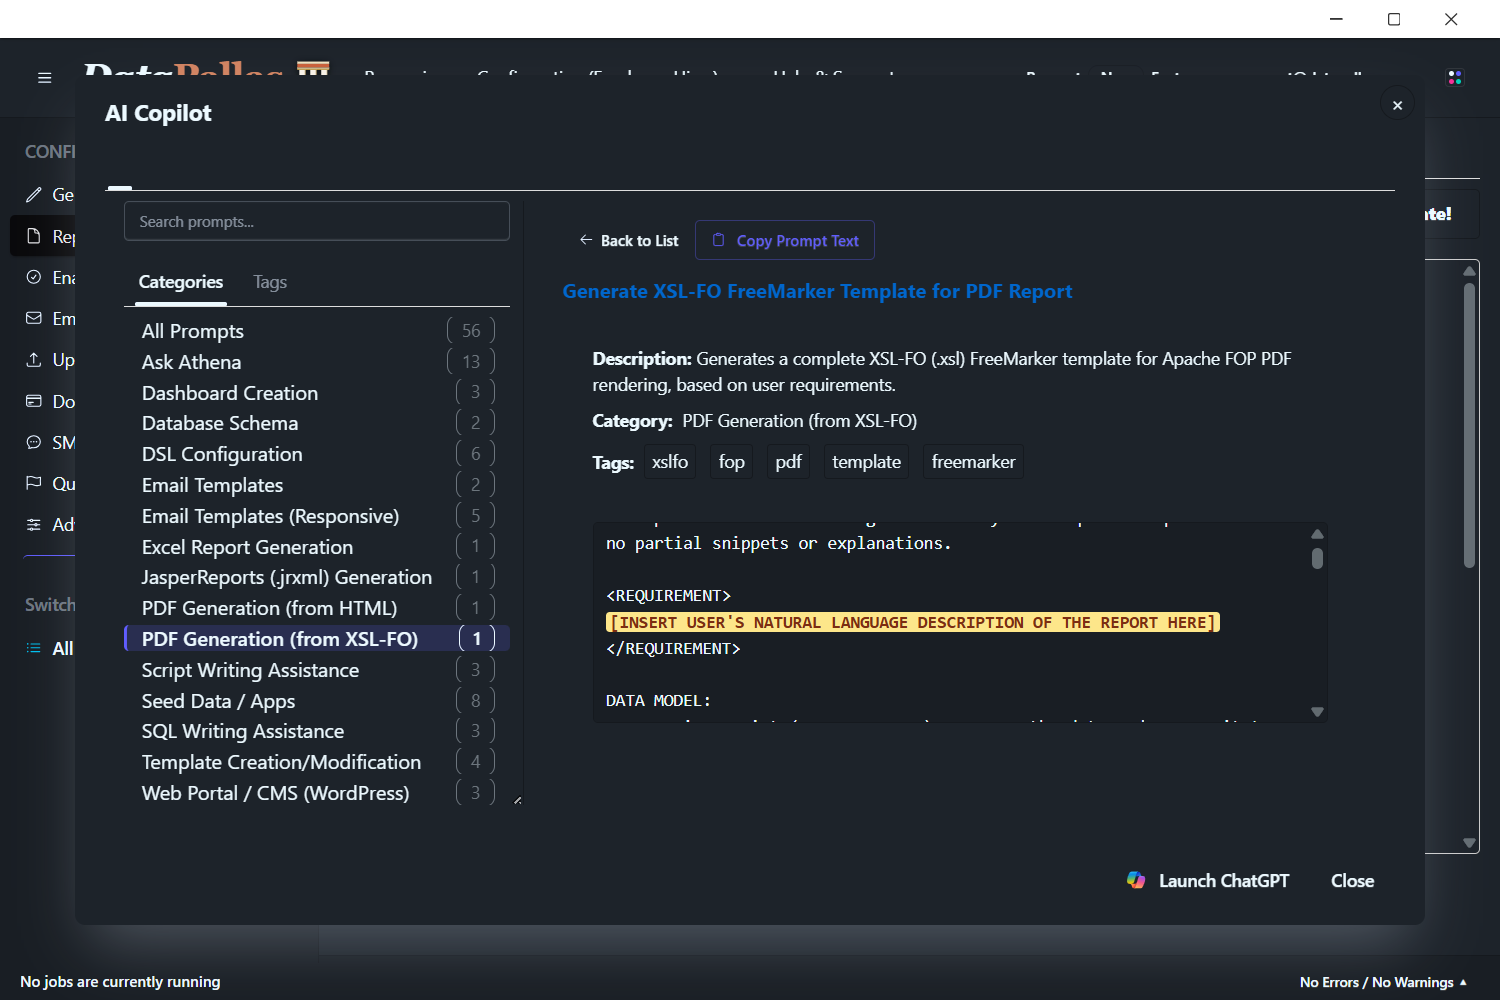This screenshot has width=1500, height=1000.
Task: Open the DSL Configuration category
Action: pyautogui.click(x=317, y=454)
